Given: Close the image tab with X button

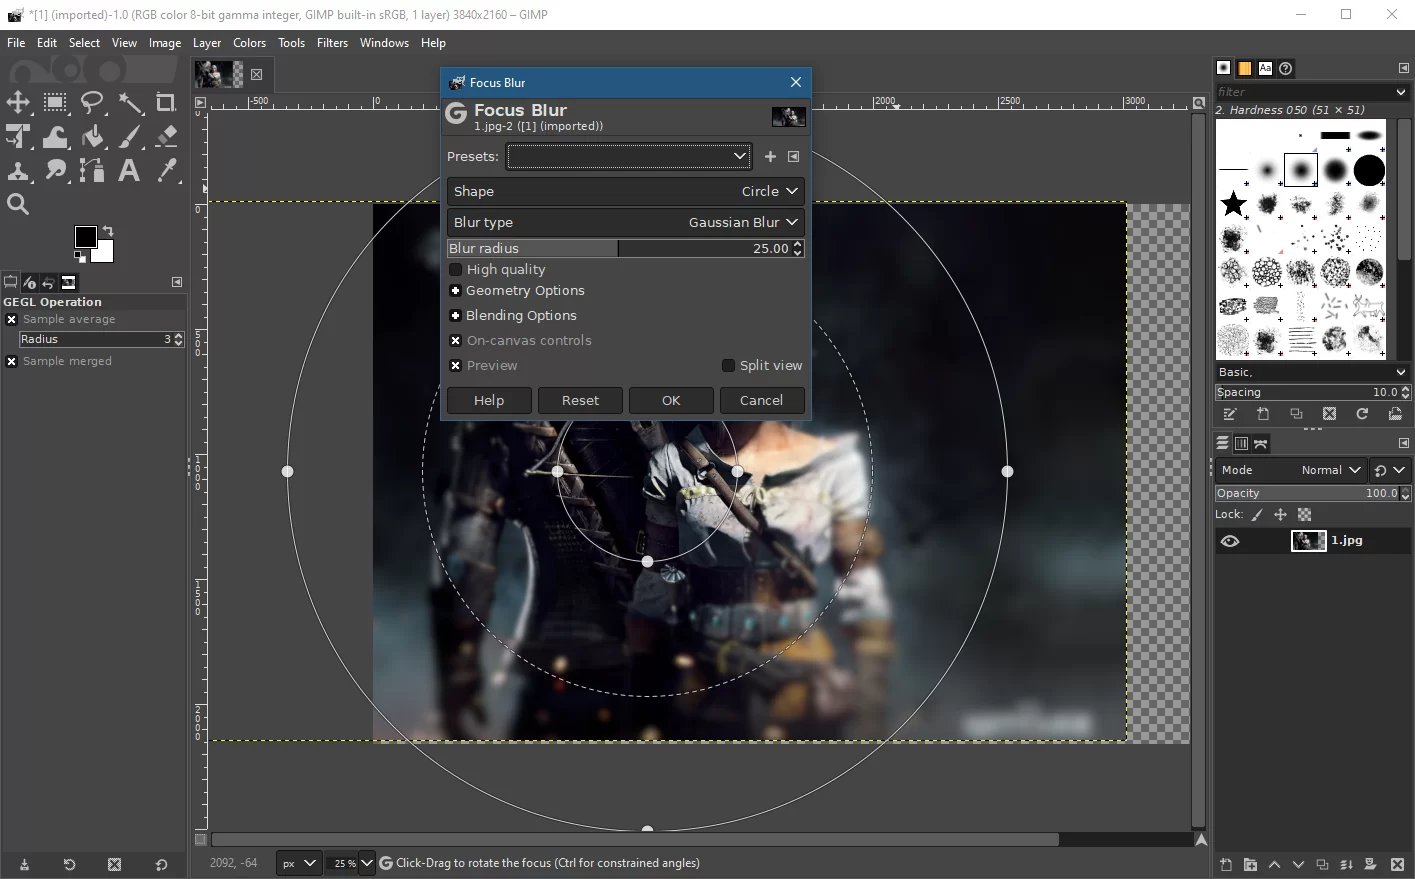Looking at the screenshot, I should coord(257,74).
